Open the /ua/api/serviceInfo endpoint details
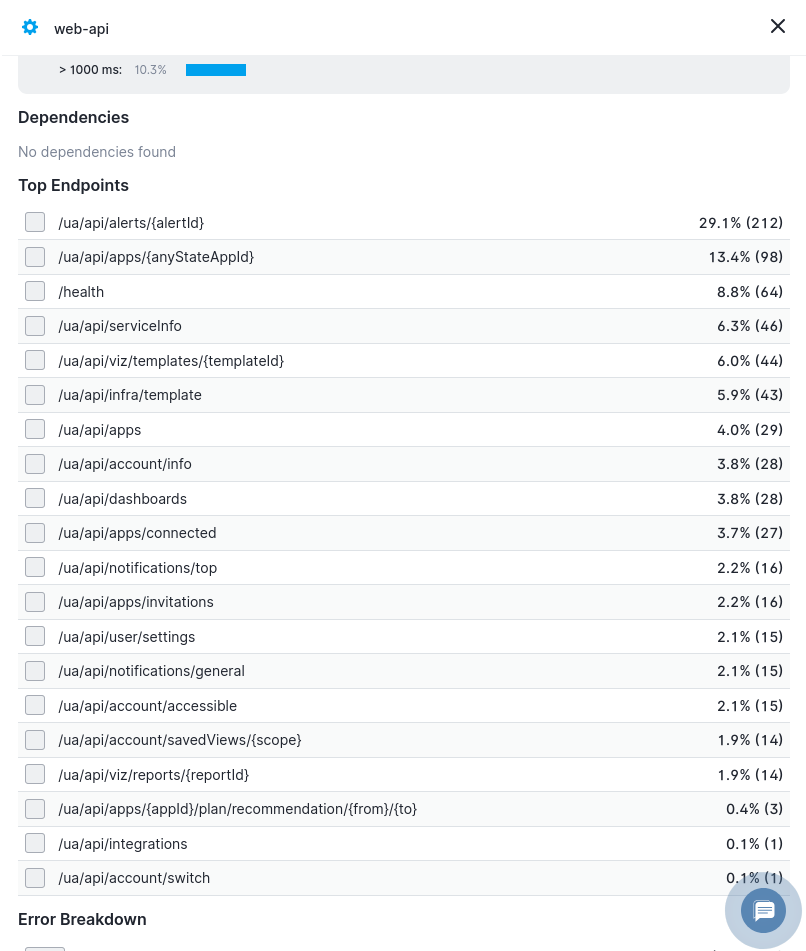The image size is (806, 951). 120,326
